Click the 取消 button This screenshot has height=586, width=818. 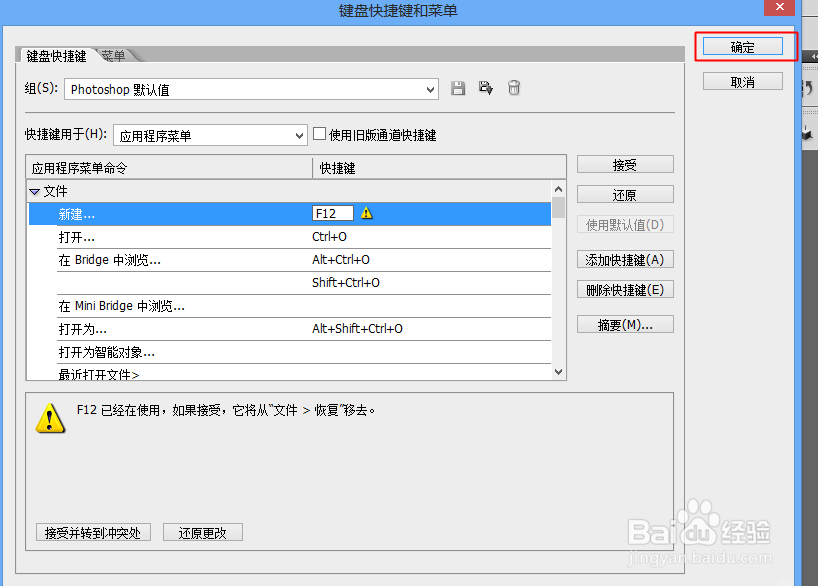click(741, 81)
